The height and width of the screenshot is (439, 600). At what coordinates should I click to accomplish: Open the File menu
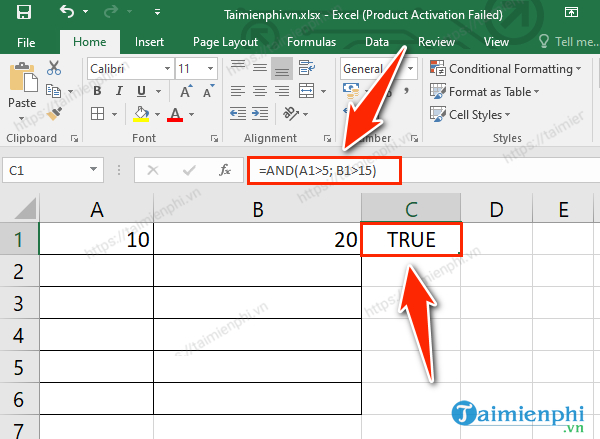pyautogui.click(x=26, y=42)
